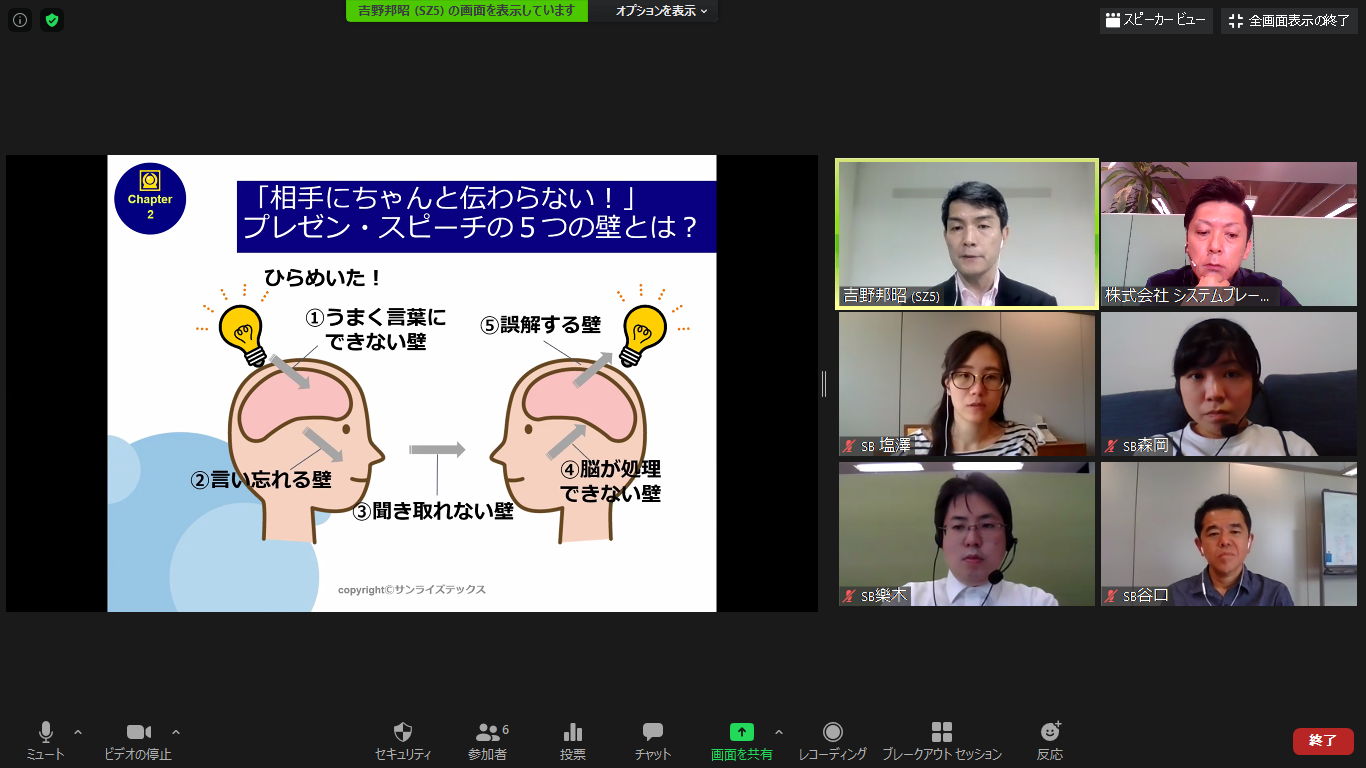The image size is (1366, 768).
Task: Open the meeting information icon
Action: click(x=20, y=20)
